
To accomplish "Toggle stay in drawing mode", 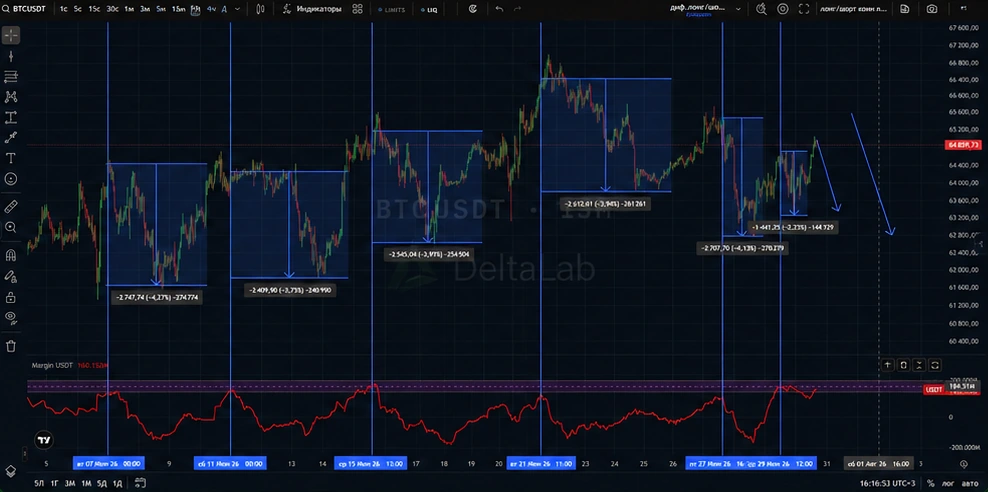I will pos(11,276).
